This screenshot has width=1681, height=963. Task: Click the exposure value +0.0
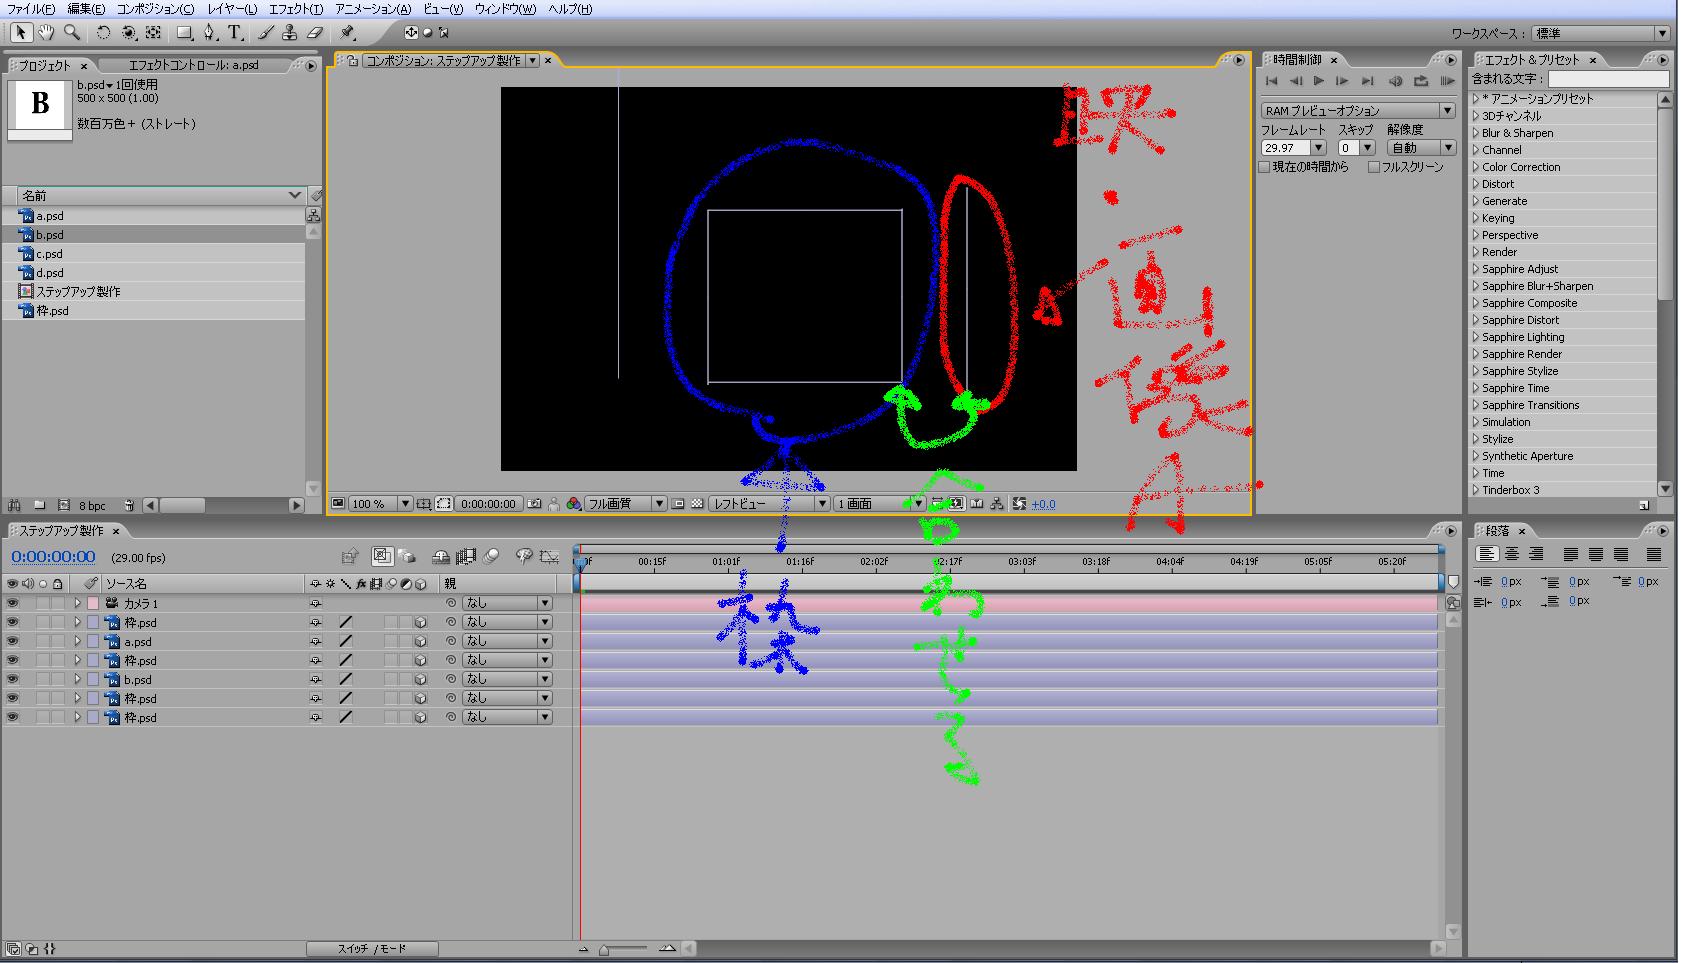click(x=1043, y=504)
